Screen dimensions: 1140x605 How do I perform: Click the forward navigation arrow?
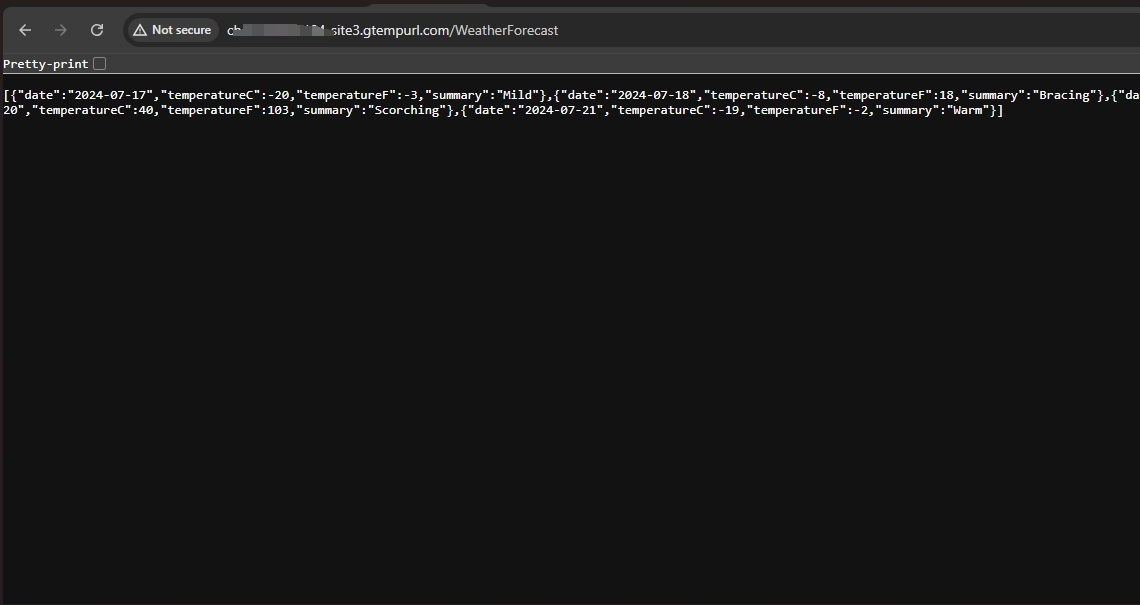[61, 30]
